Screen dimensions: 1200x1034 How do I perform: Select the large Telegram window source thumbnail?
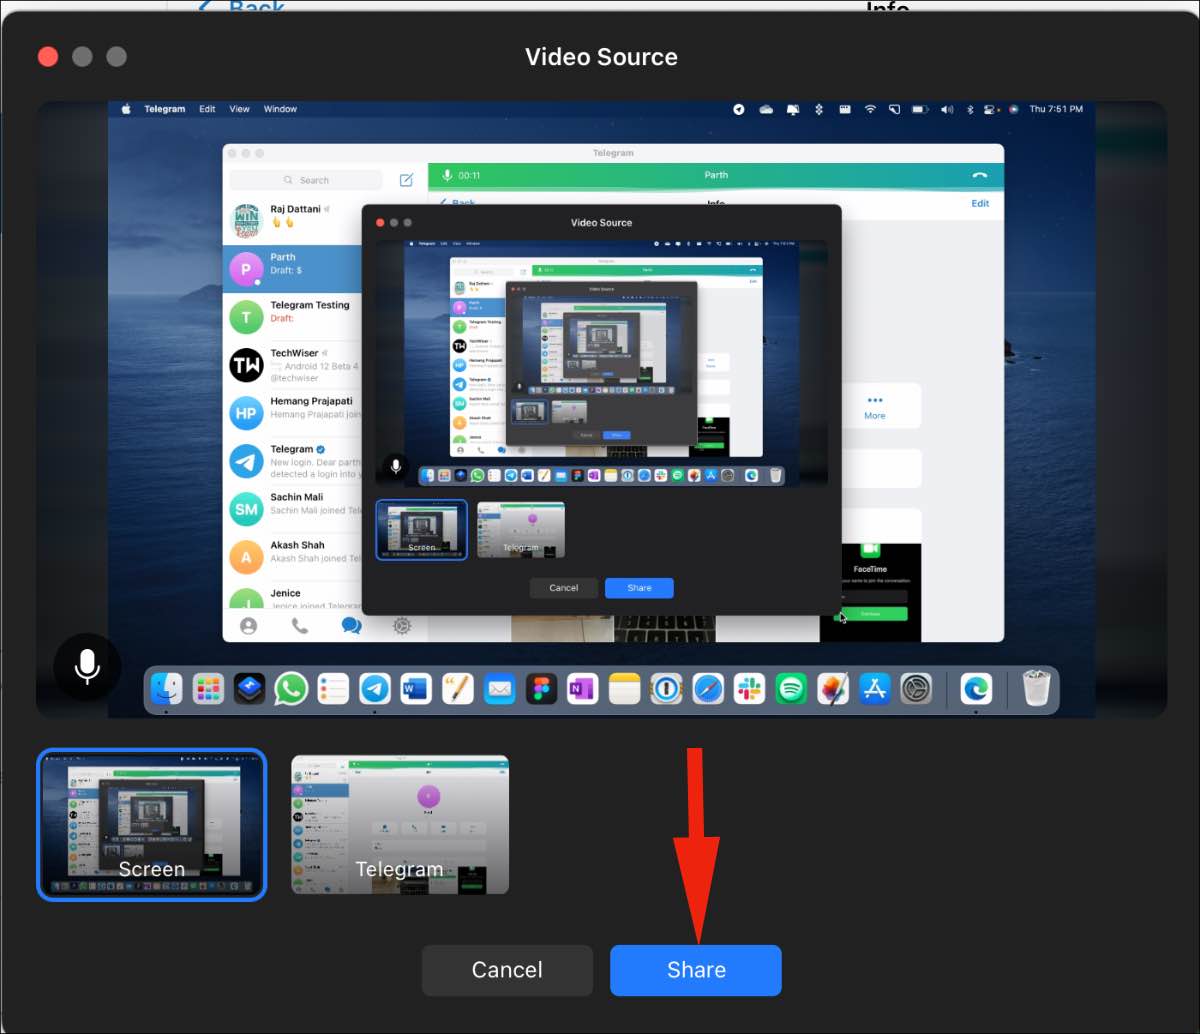point(400,824)
